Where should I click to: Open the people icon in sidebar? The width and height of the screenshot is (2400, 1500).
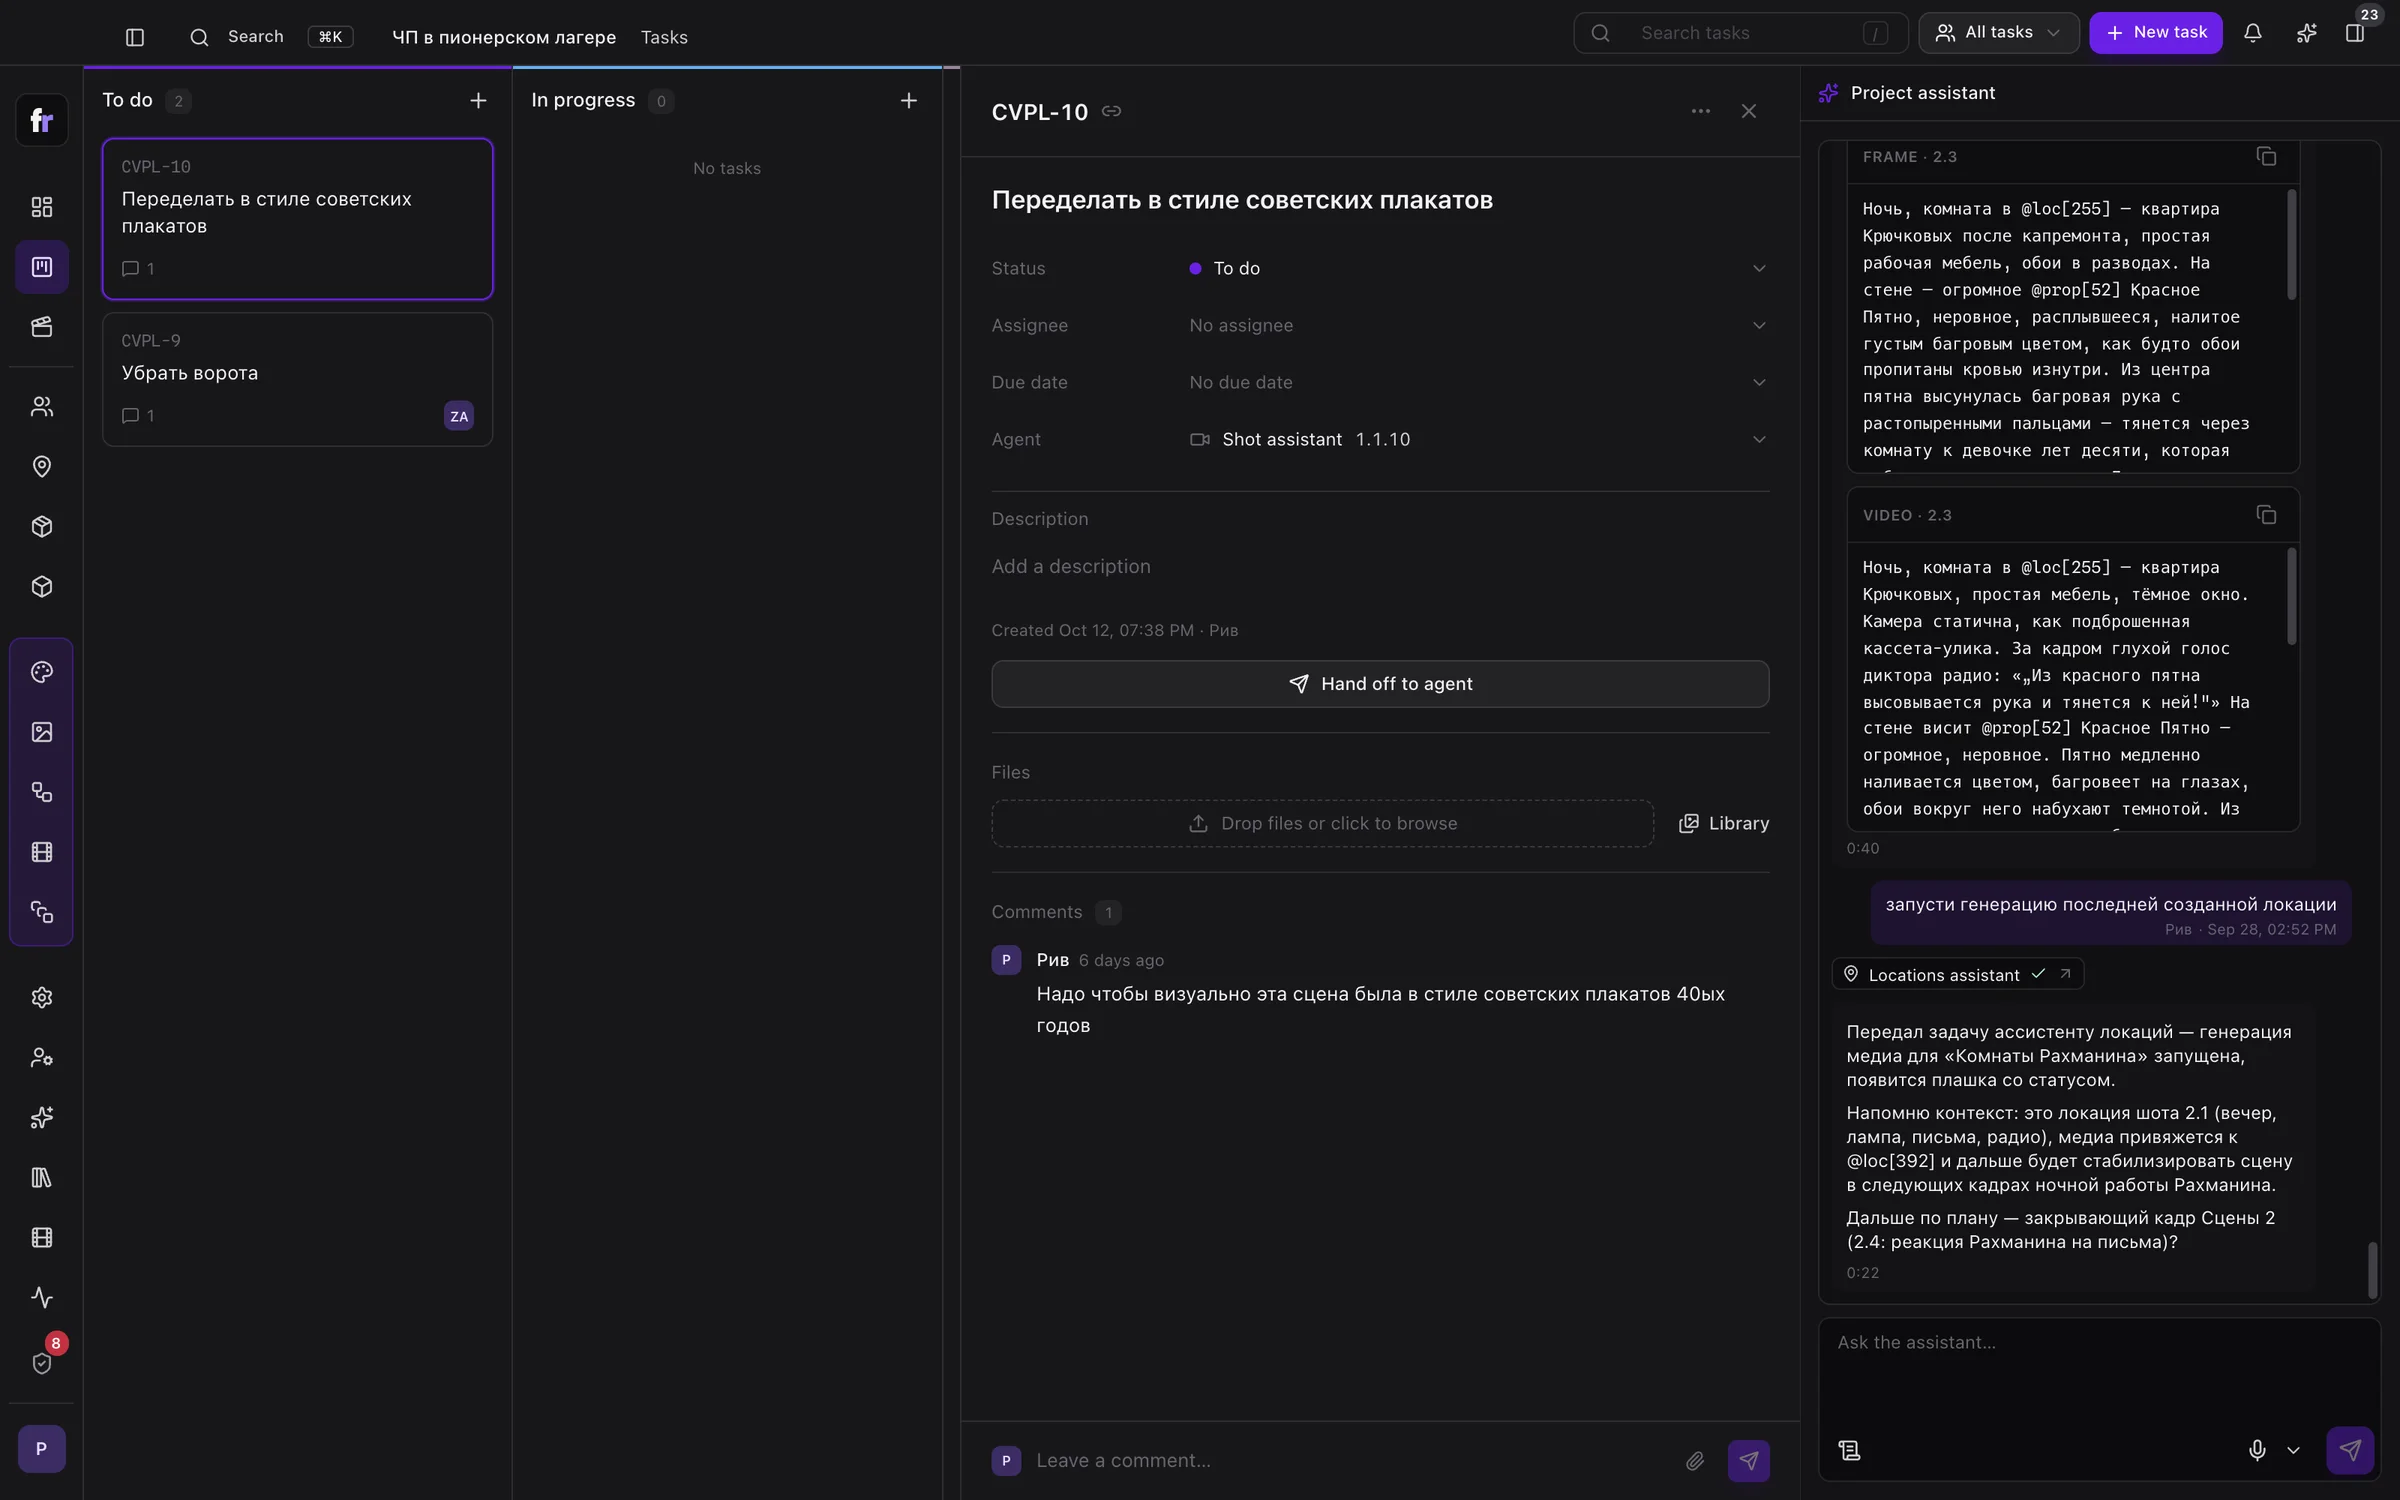(x=41, y=407)
